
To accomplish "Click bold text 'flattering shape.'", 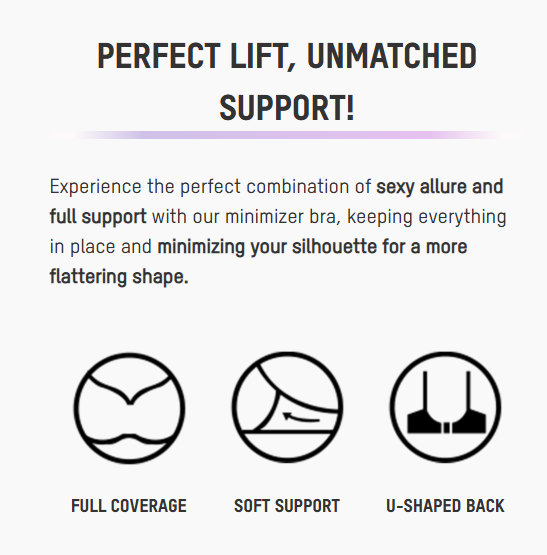I will 119,277.
